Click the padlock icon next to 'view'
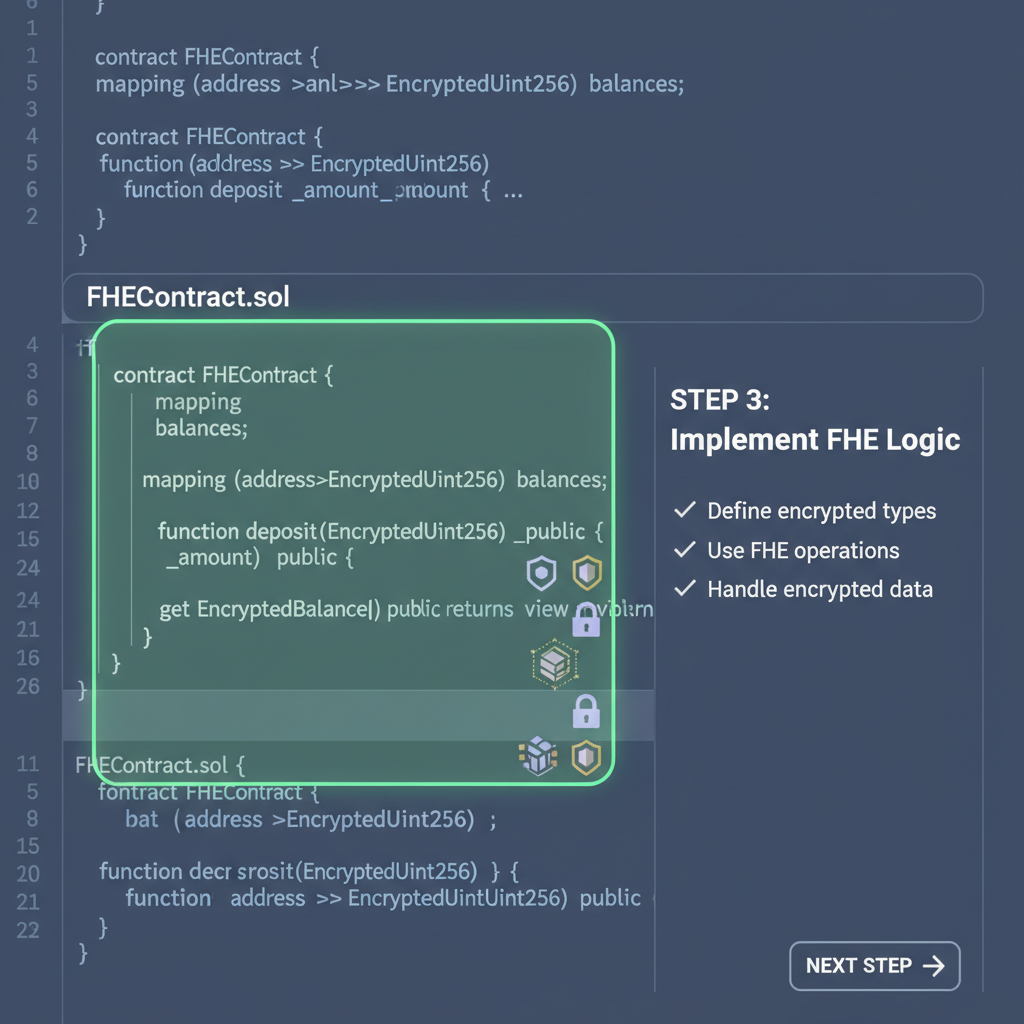1024x1024 pixels. pos(587,621)
